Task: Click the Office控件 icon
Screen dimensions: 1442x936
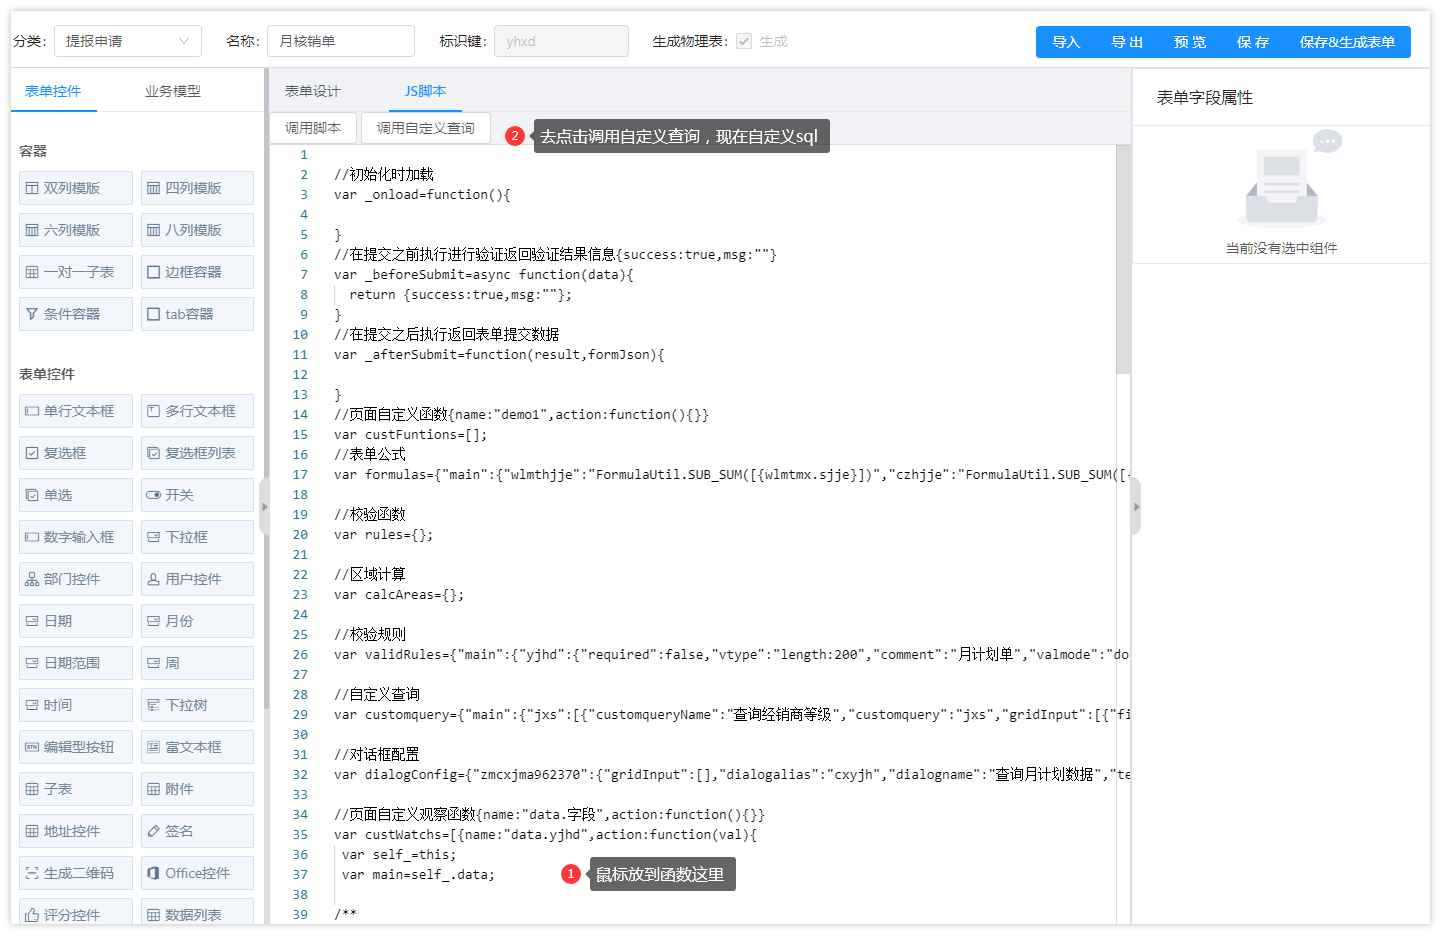Action: point(154,873)
